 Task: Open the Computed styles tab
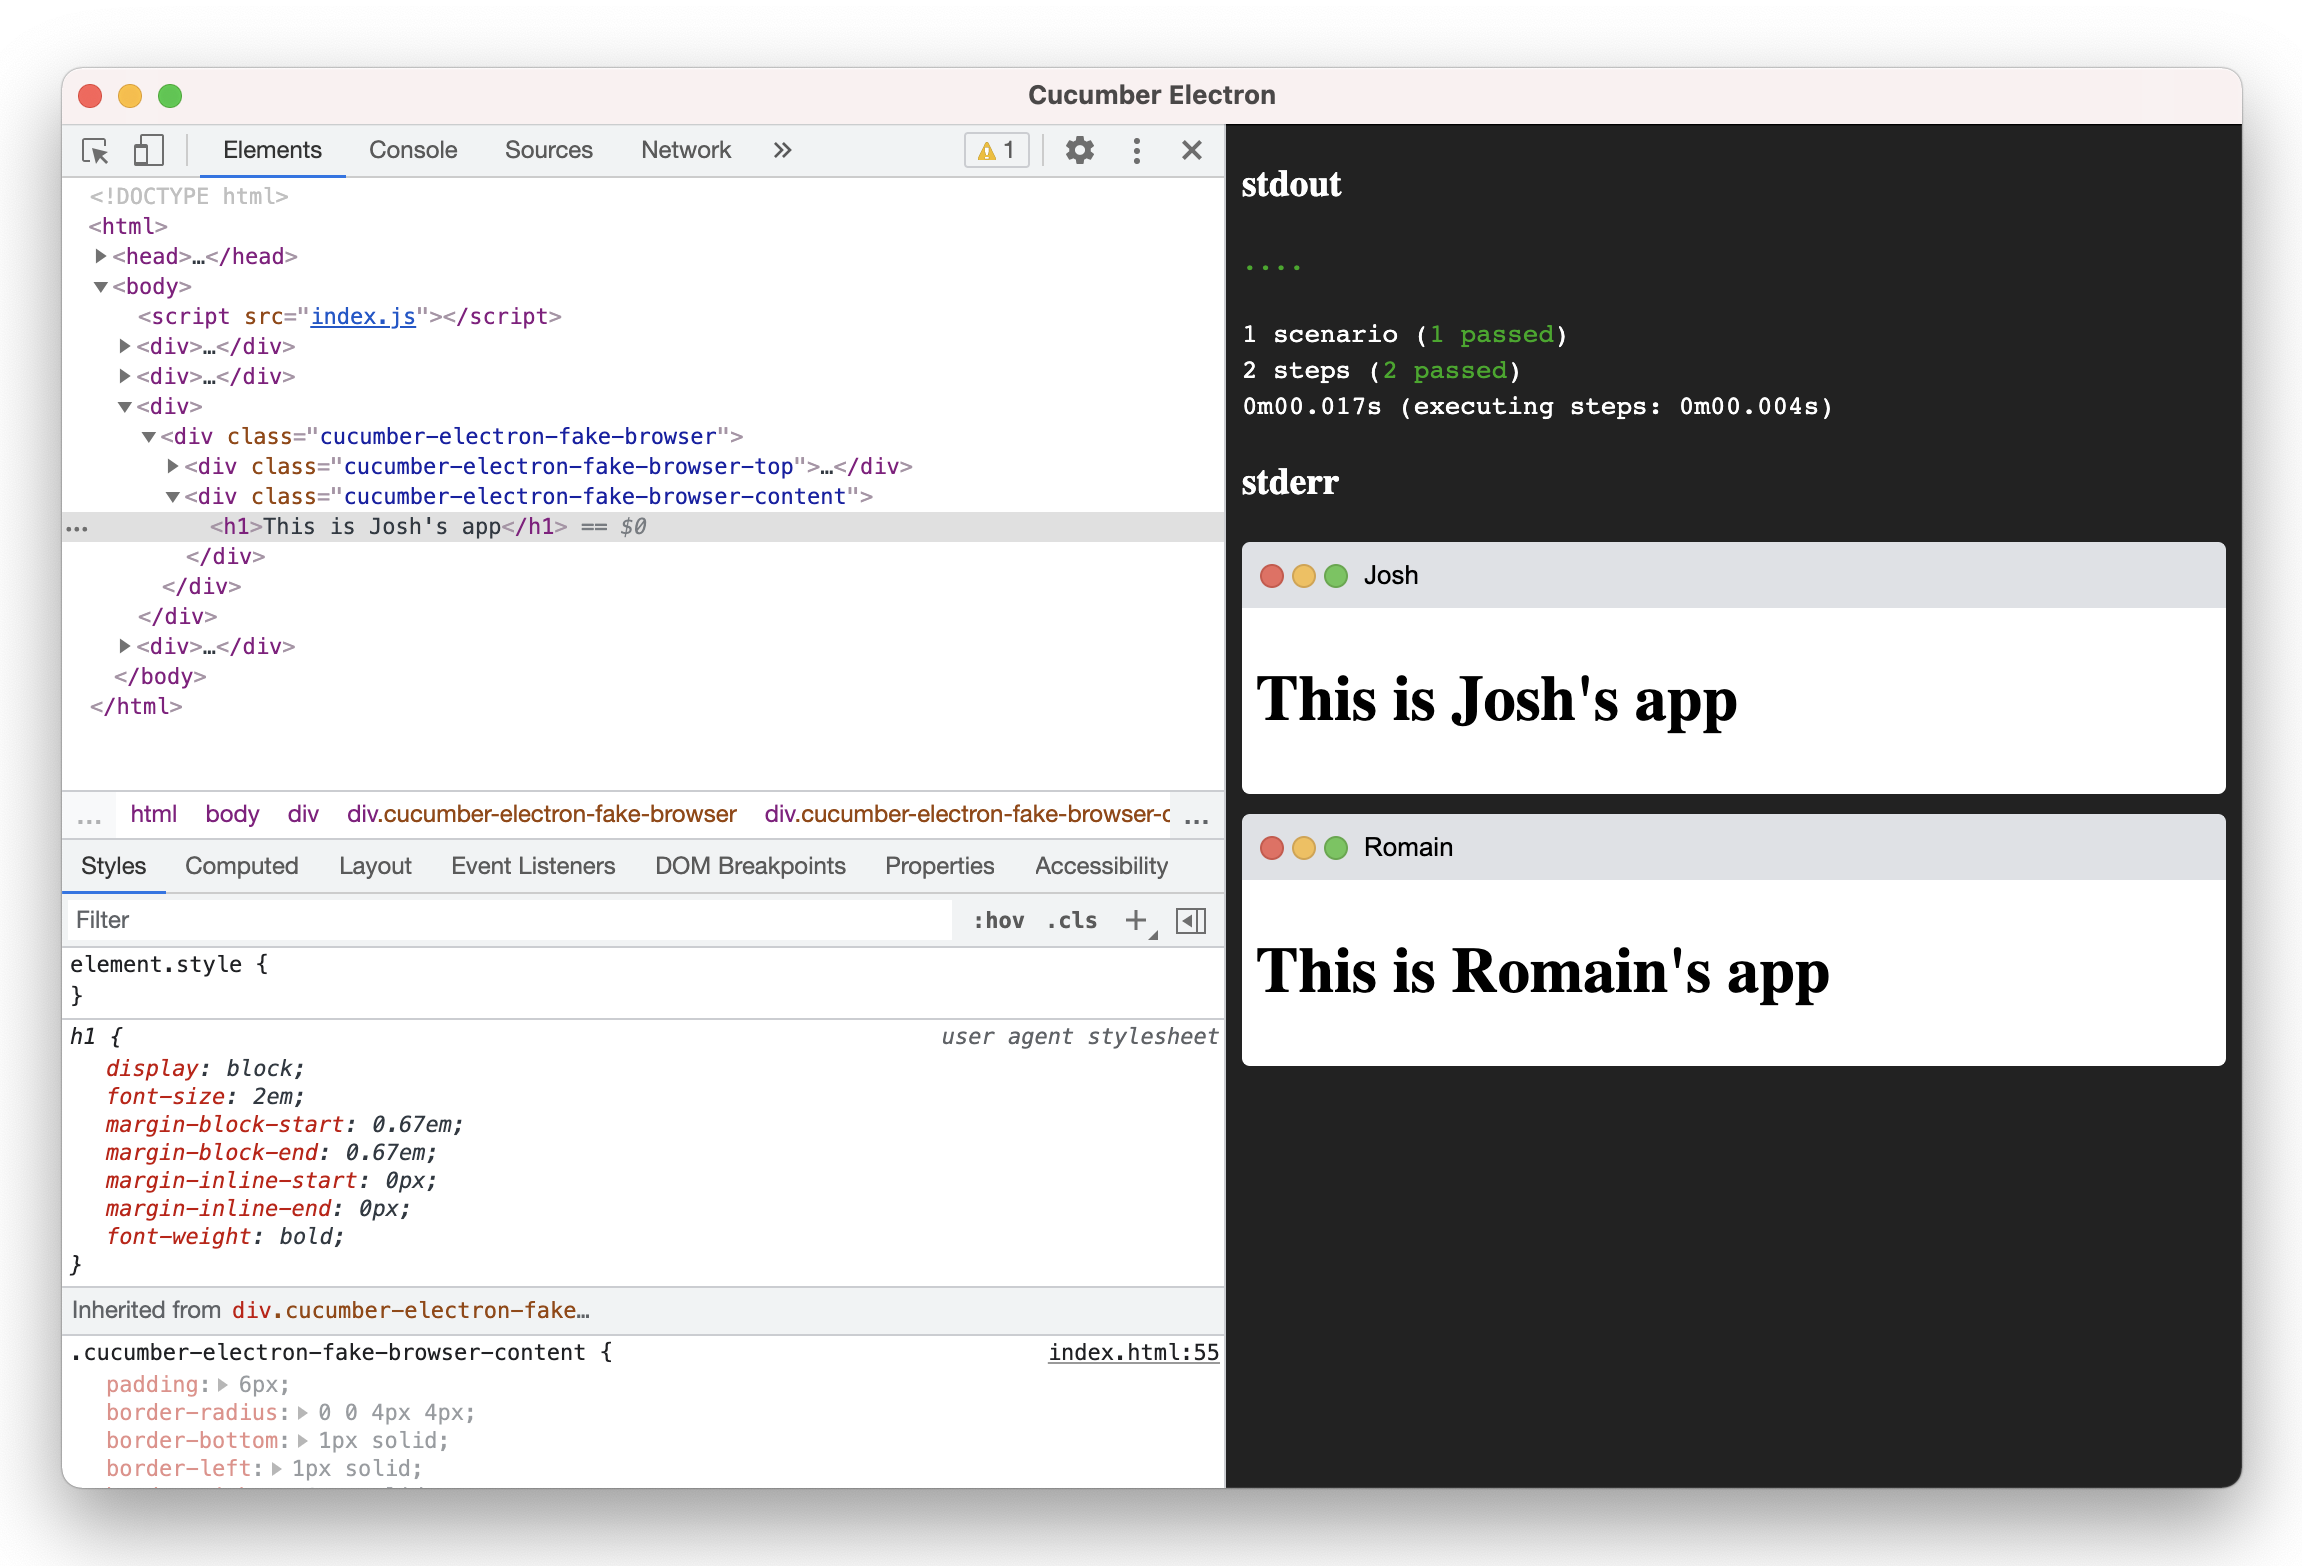(241, 866)
